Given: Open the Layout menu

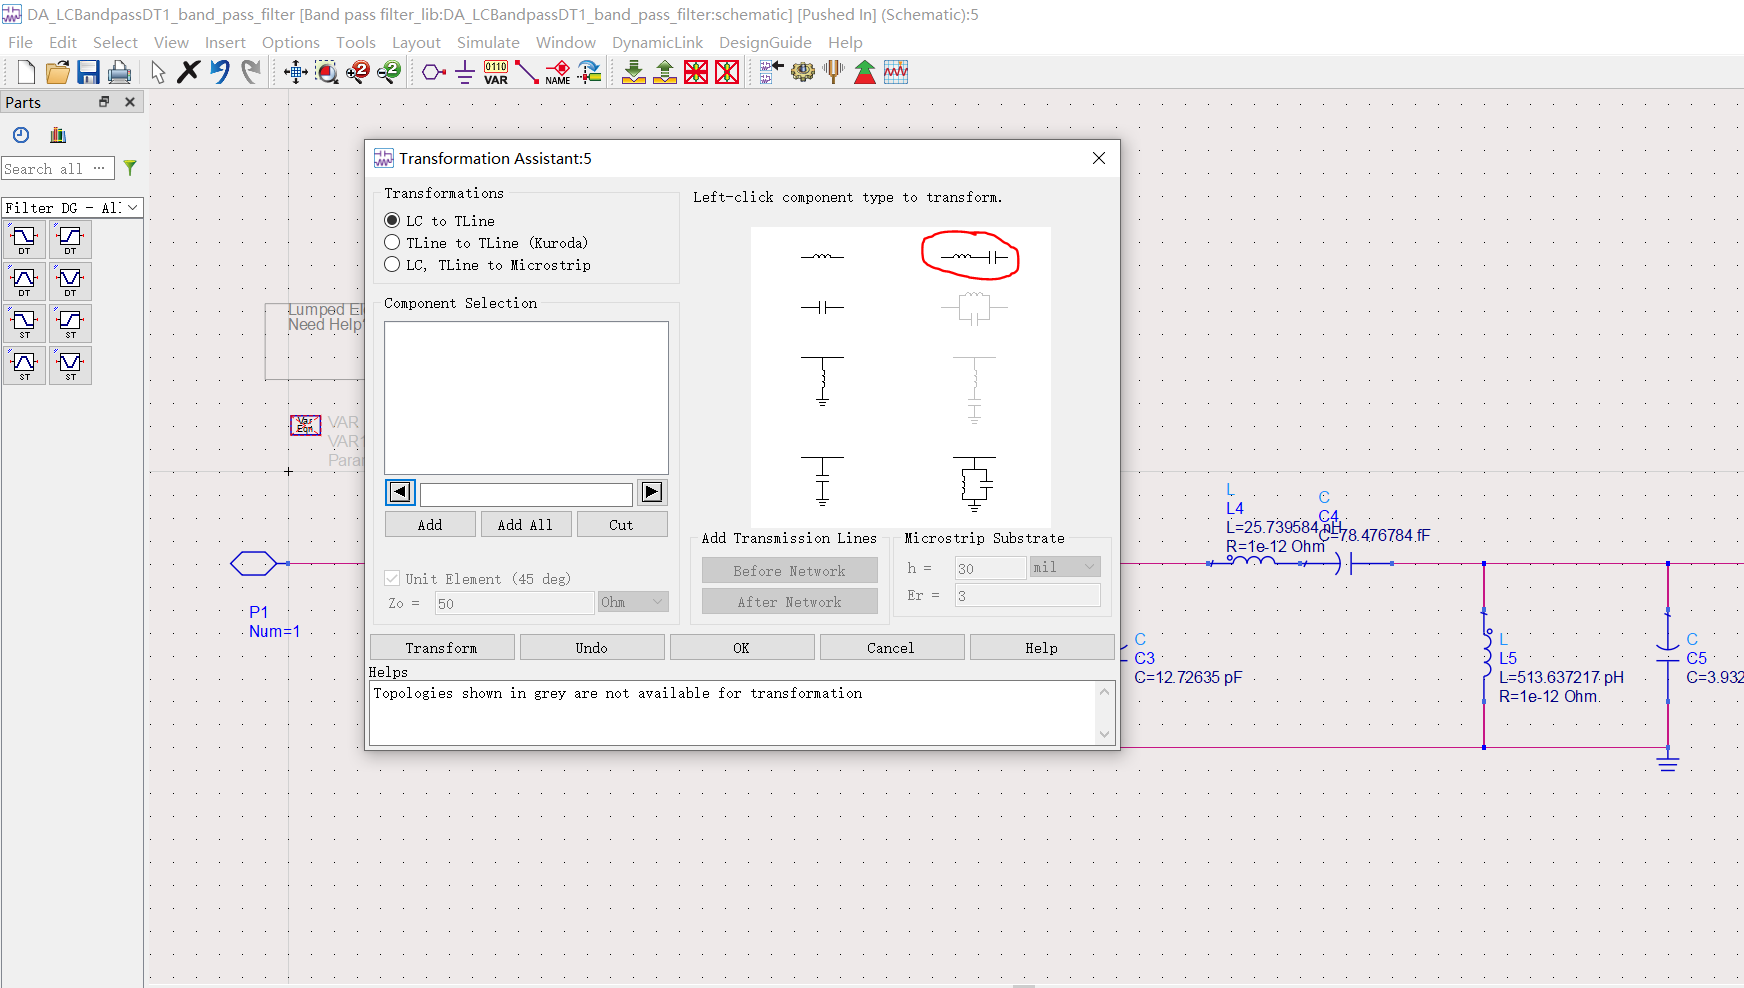Looking at the screenshot, I should 416,42.
